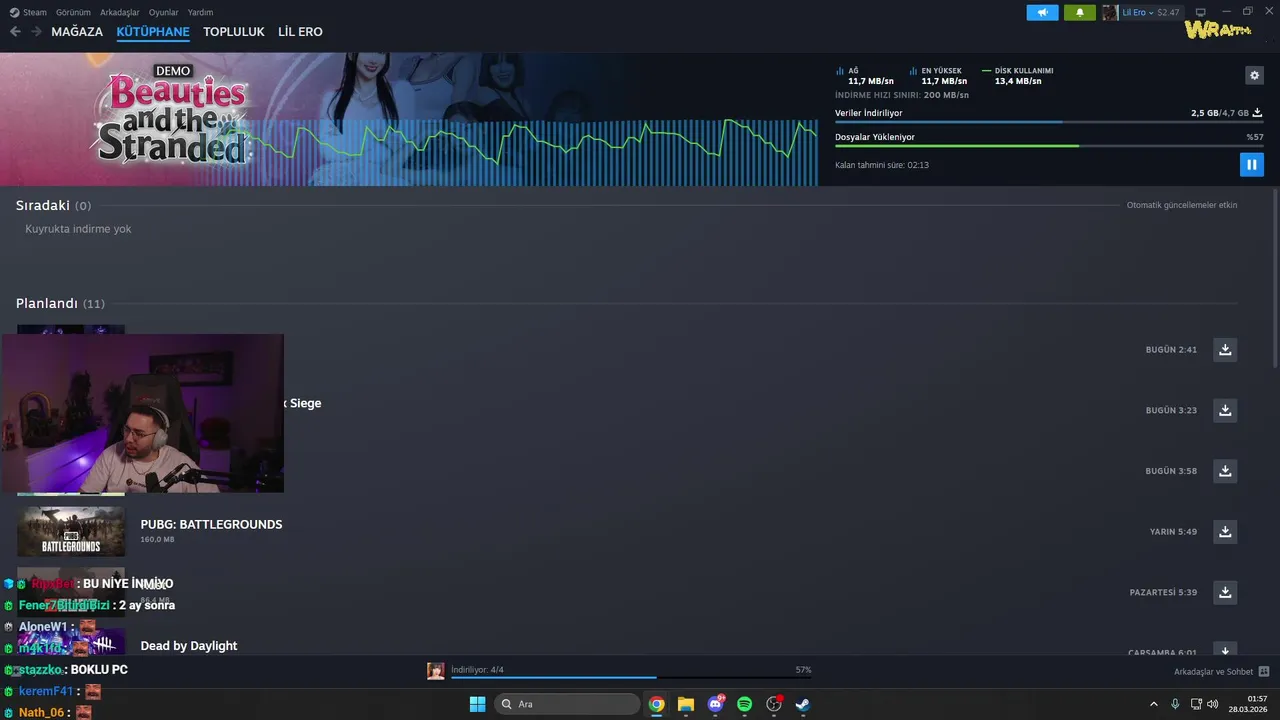This screenshot has width=1280, height=720.
Task: Open File Explorer from the taskbar
Action: [685, 704]
